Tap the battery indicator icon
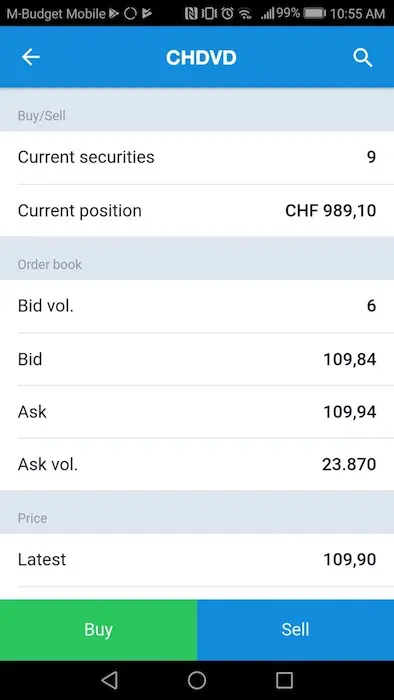394x700 pixels. pos(315,13)
